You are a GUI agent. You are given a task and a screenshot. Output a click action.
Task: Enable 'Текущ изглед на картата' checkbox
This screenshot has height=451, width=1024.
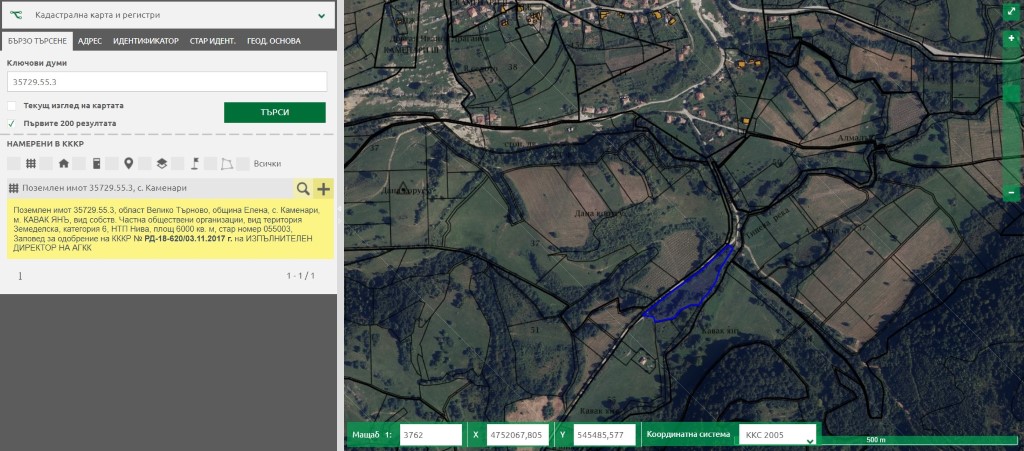[x=12, y=105]
